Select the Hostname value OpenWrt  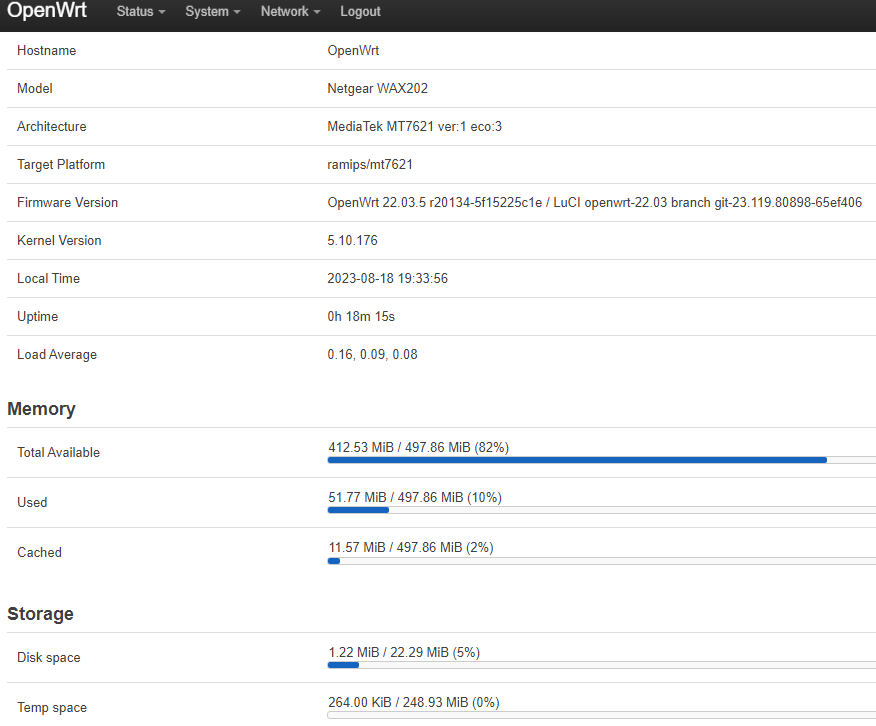[353, 50]
